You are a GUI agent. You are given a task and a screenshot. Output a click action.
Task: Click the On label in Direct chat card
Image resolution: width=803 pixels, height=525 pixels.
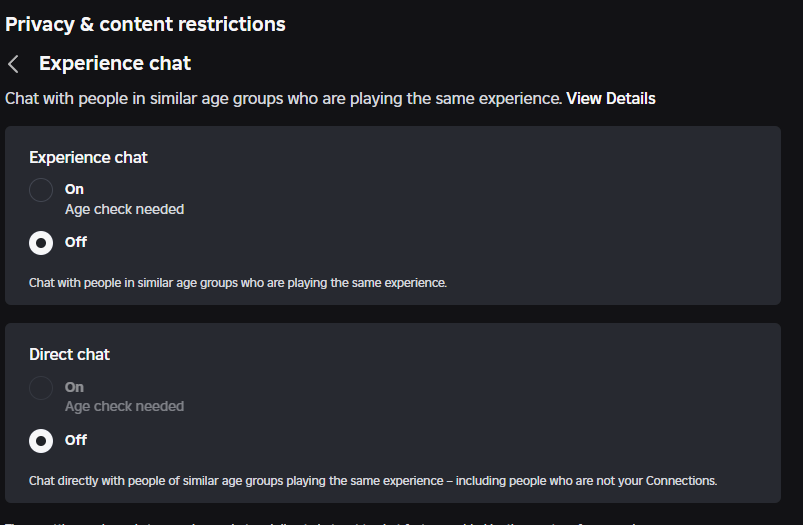pos(75,387)
